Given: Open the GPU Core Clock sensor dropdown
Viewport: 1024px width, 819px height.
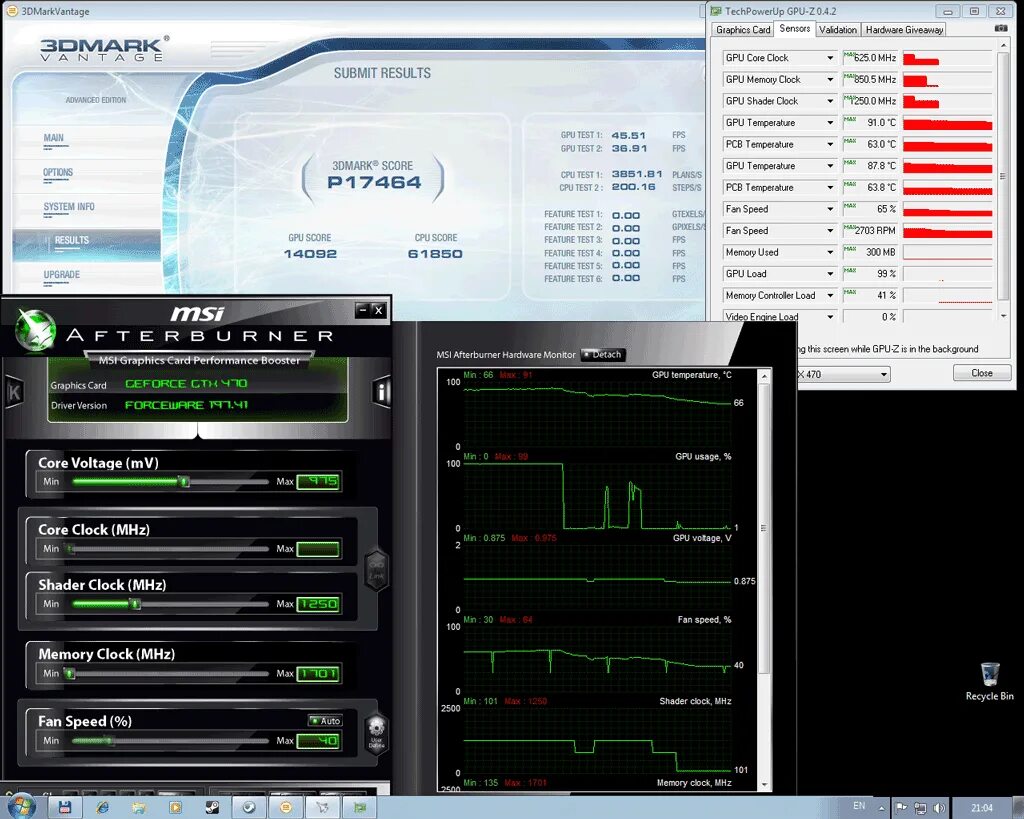Looking at the screenshot, I should click(830, 58).
